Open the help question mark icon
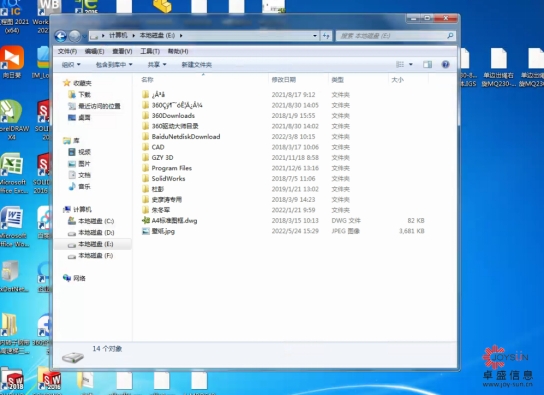The image size is (544, 395). click(x=445, y=65)
